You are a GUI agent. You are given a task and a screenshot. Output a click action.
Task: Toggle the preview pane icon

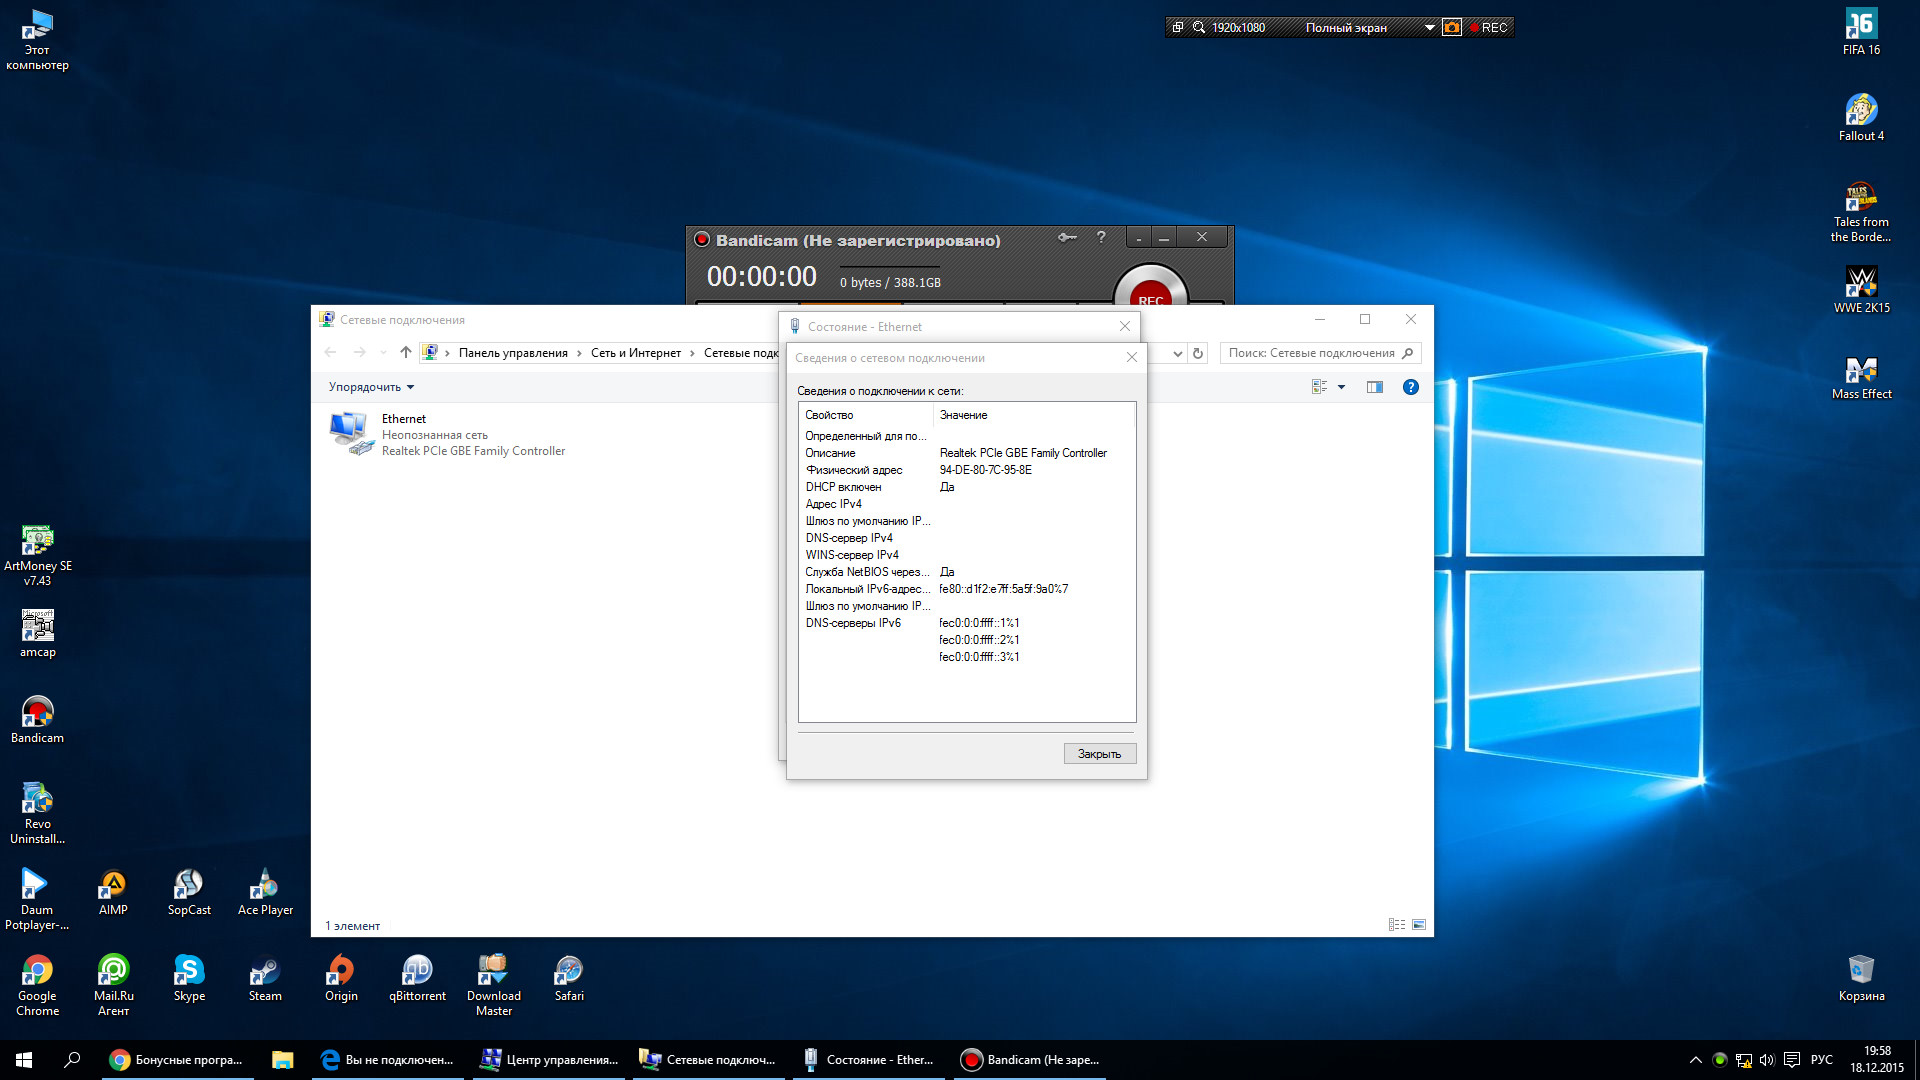pos(1374,387)
